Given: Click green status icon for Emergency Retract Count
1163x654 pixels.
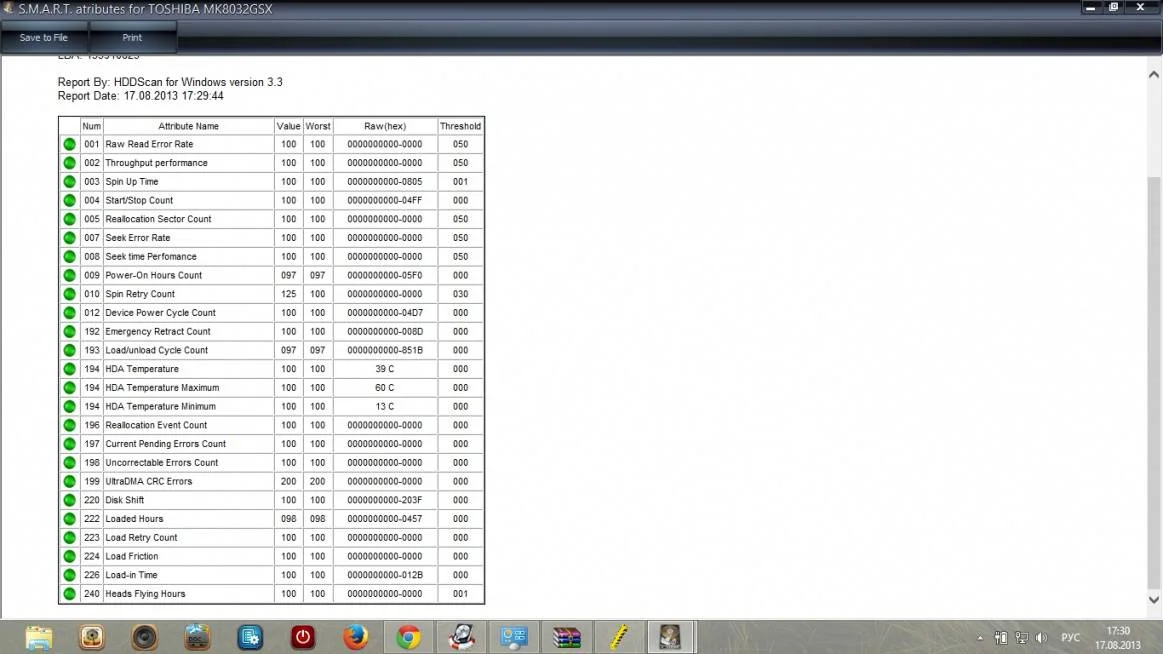Looking at the screenshot, I should [x=70, y=331].
